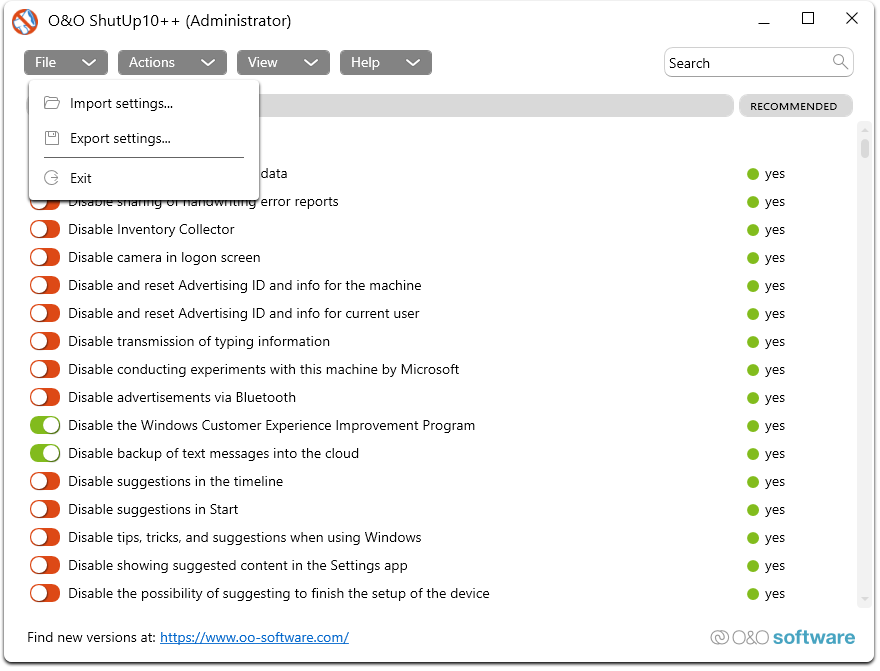Click 'Disable suggestions in the timeline' text

click(x=176, y=481)
